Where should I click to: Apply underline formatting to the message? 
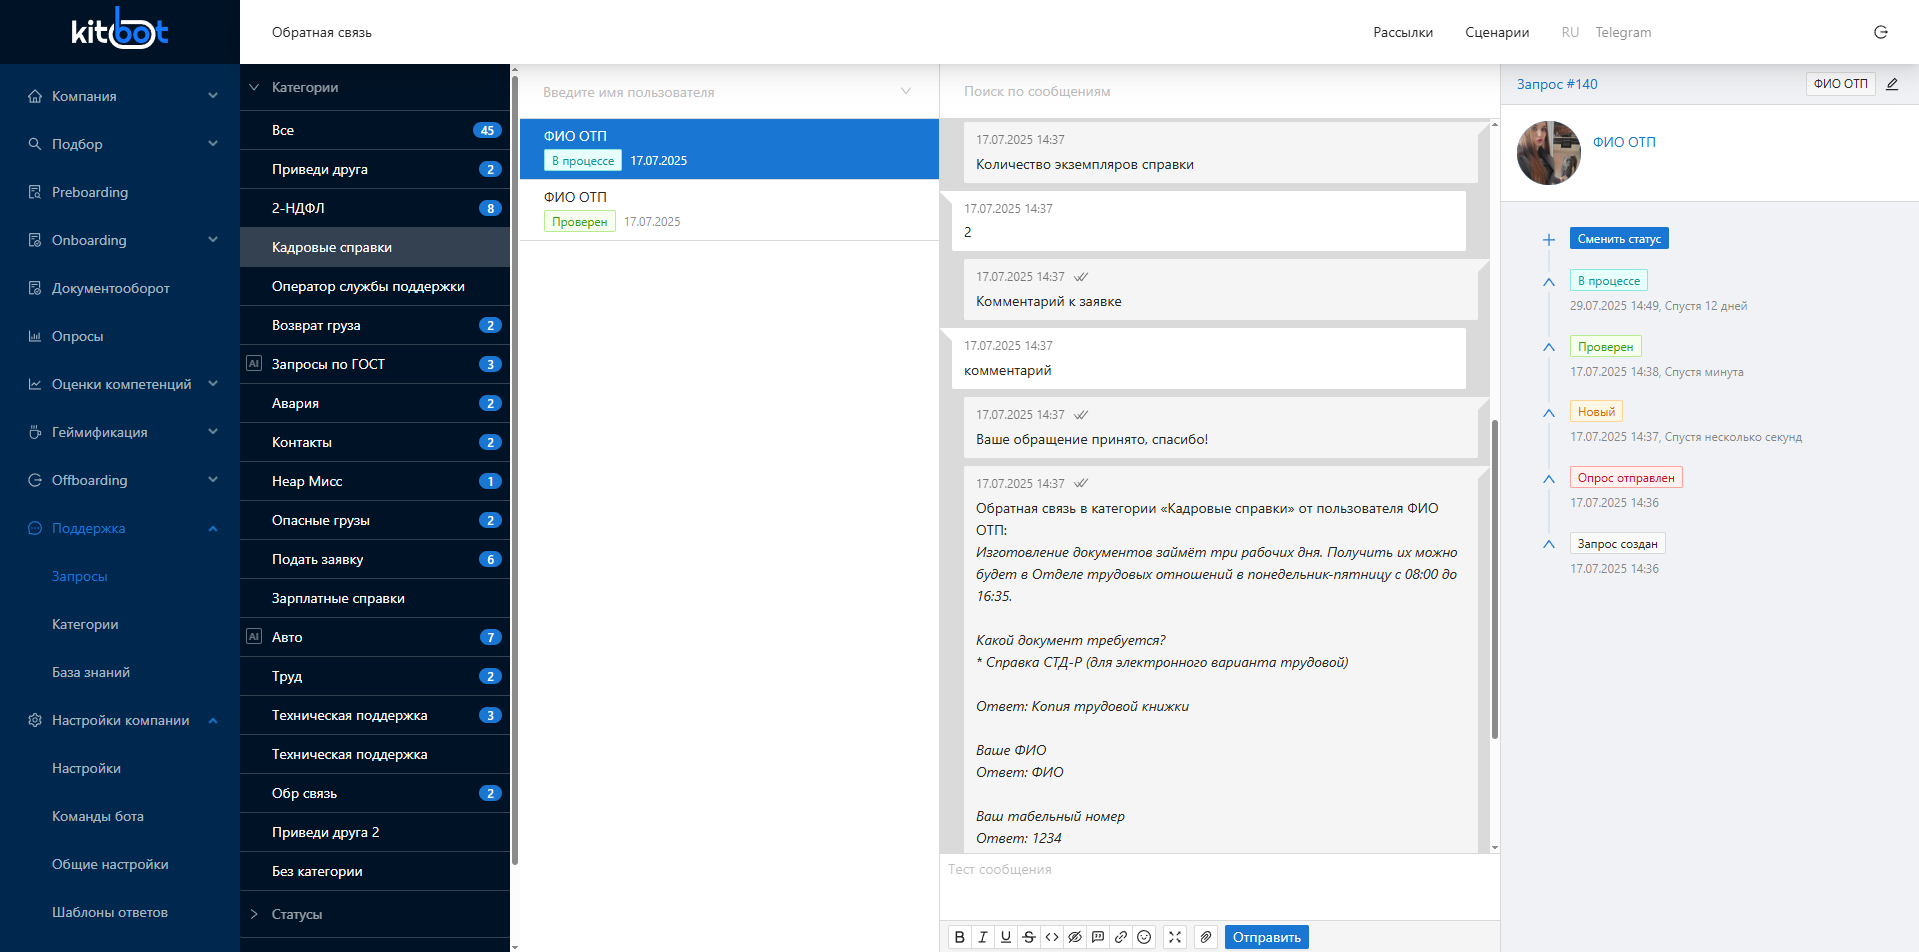[1006, 937]
